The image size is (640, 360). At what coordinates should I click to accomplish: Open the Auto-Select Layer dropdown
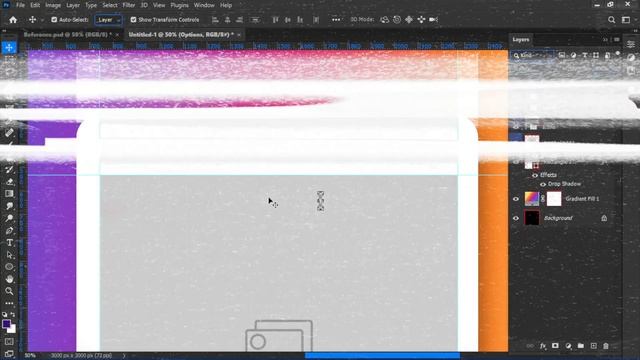click(x=108, y=20)
